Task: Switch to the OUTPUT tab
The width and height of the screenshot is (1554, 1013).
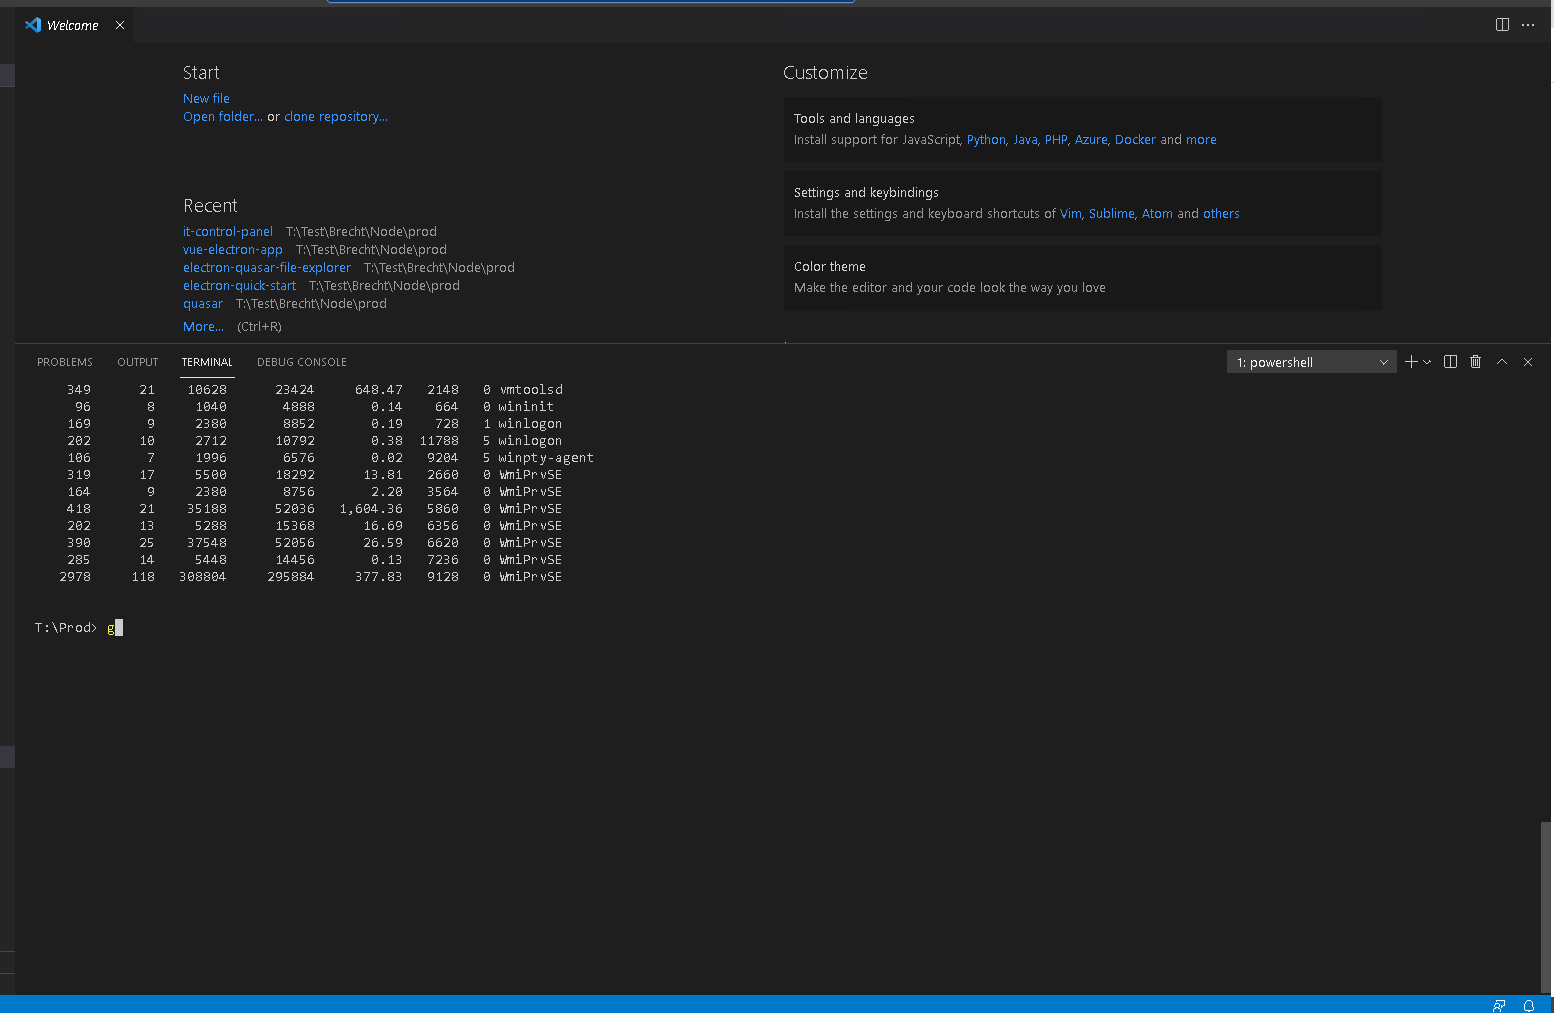Action: pos(137,361)
